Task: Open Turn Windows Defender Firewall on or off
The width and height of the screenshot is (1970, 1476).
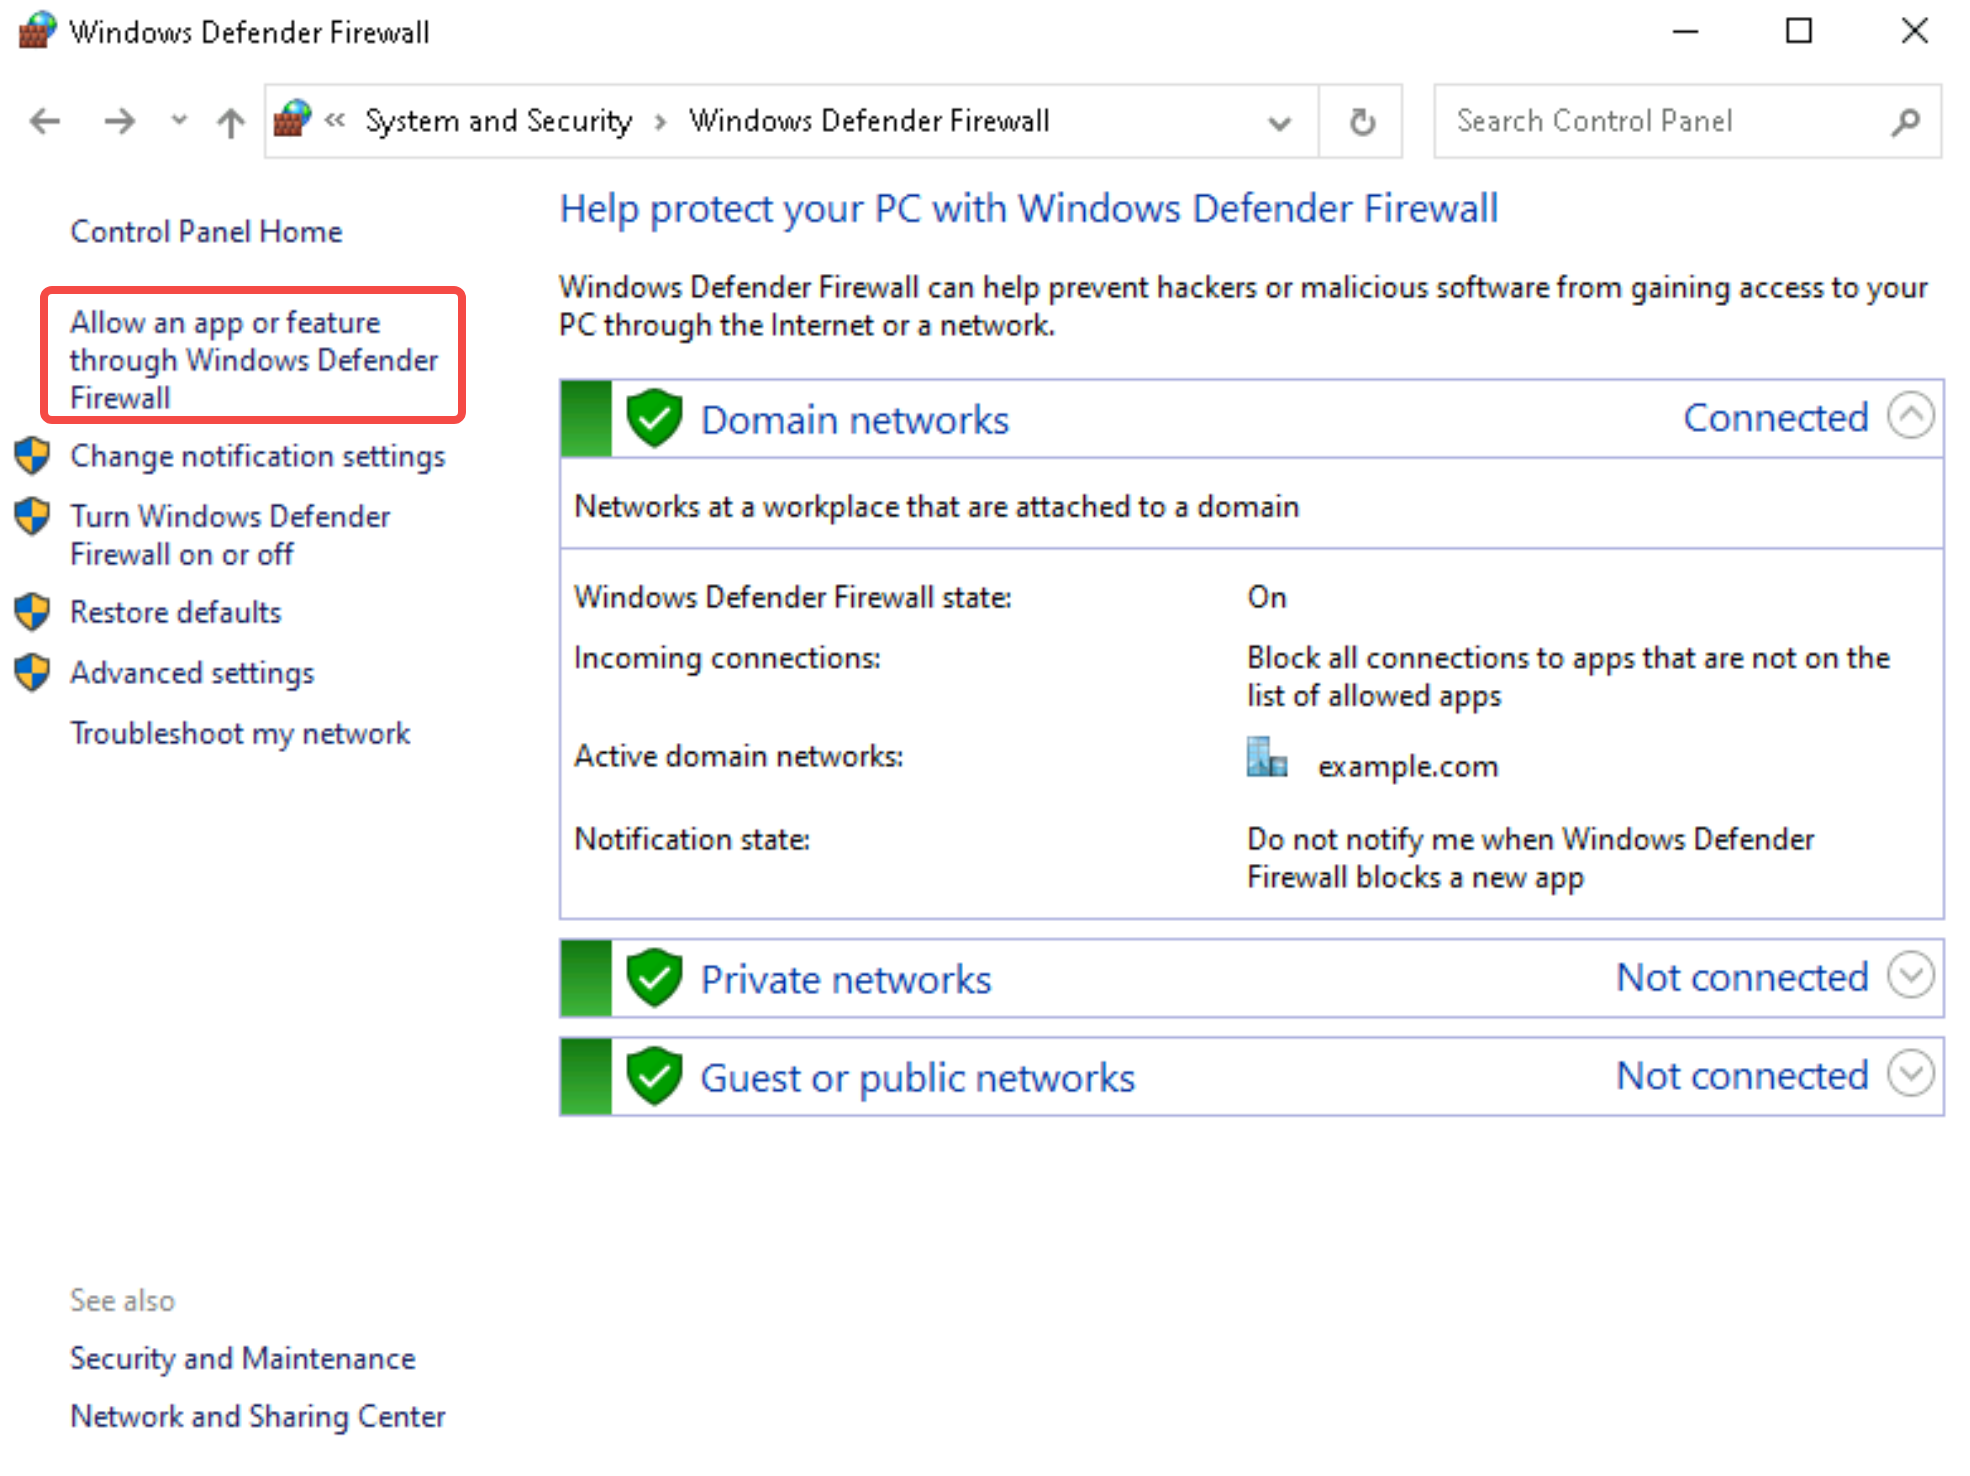Action: pyautogui.click(x=230, y=535)
